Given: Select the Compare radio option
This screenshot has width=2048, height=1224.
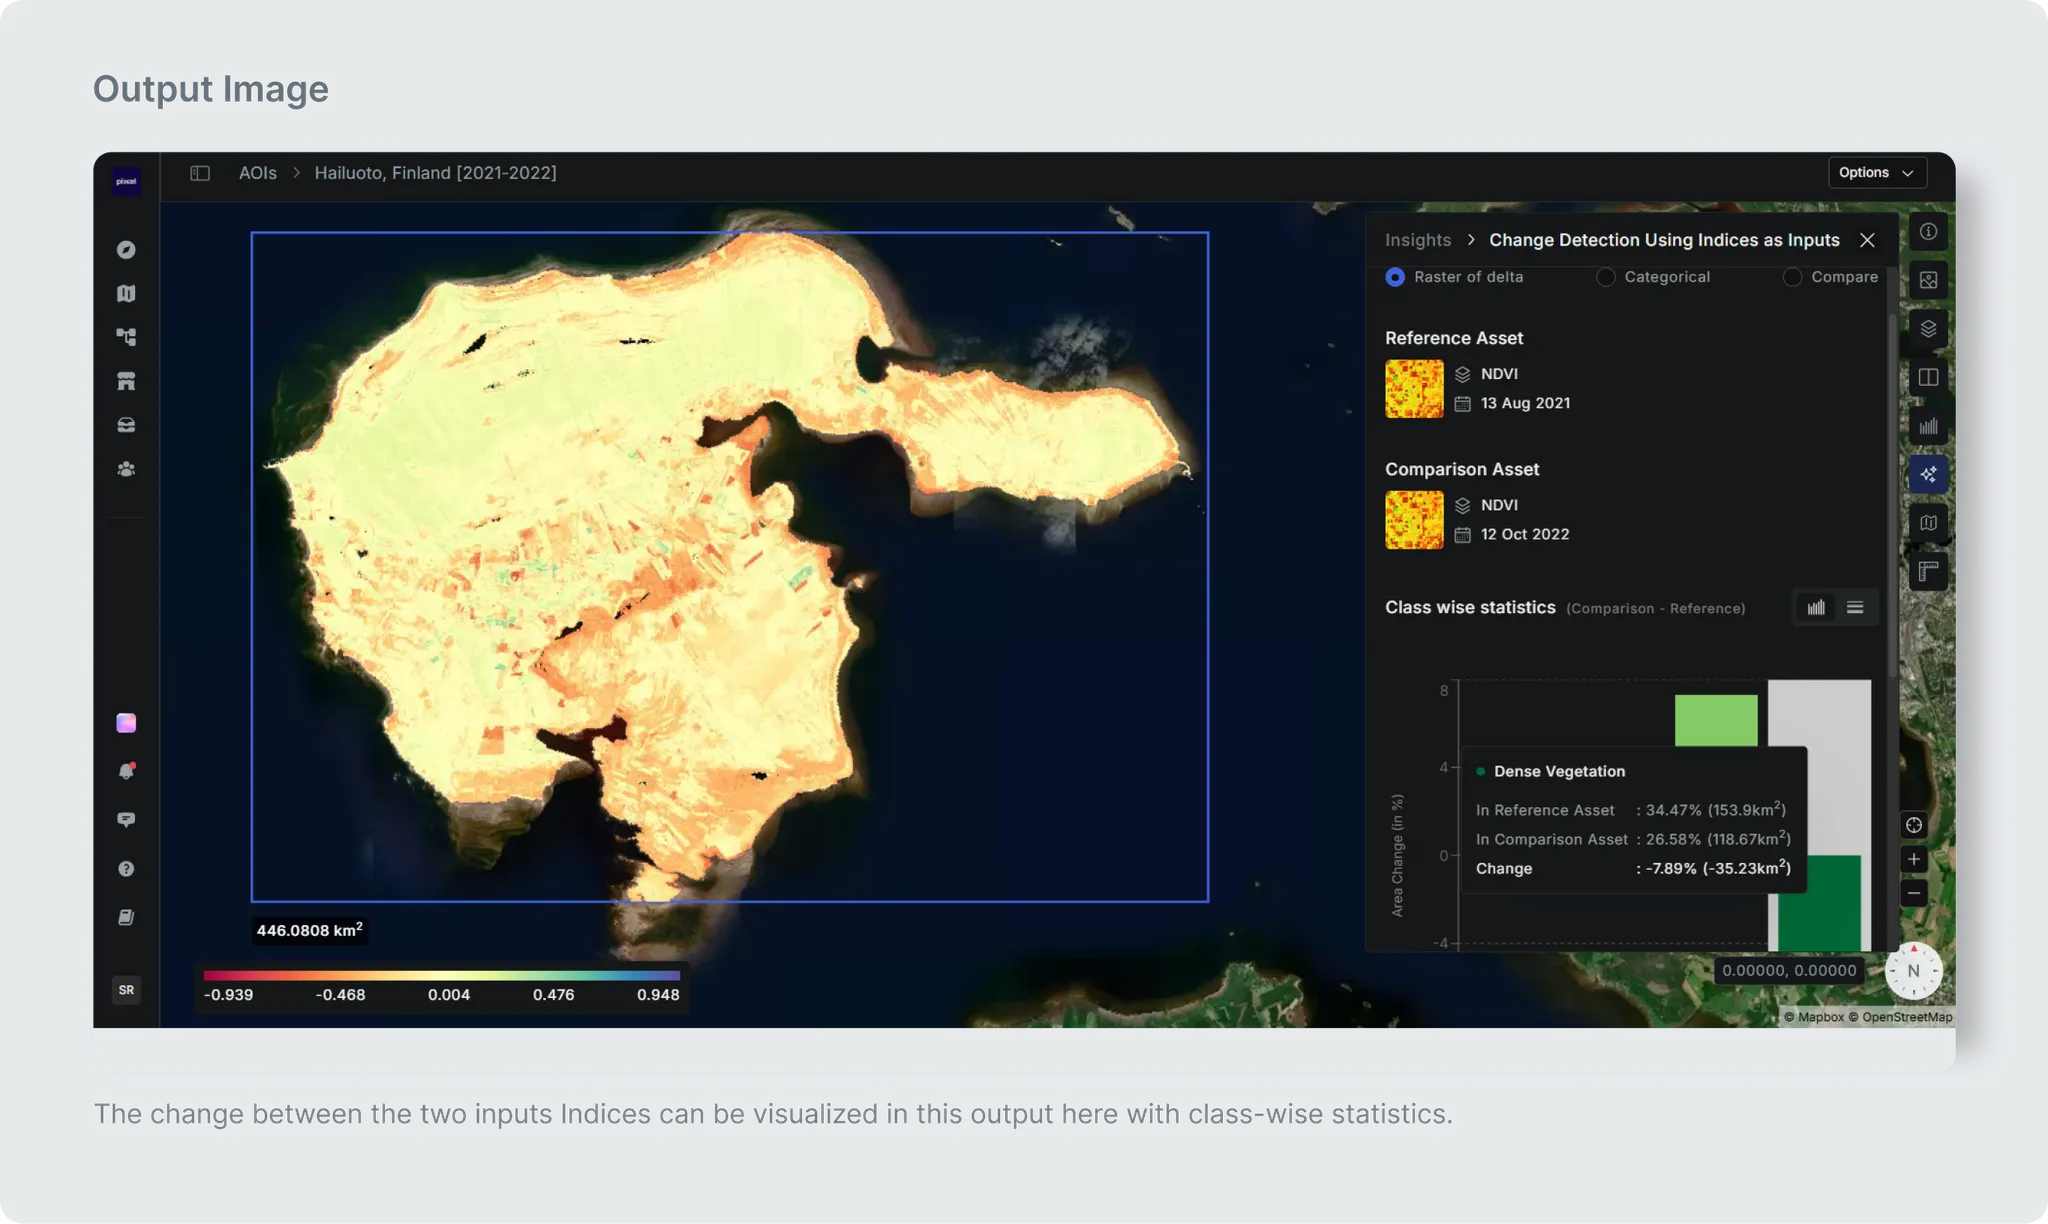Looking at the screenshot, I should click(x=1792, y=277).
